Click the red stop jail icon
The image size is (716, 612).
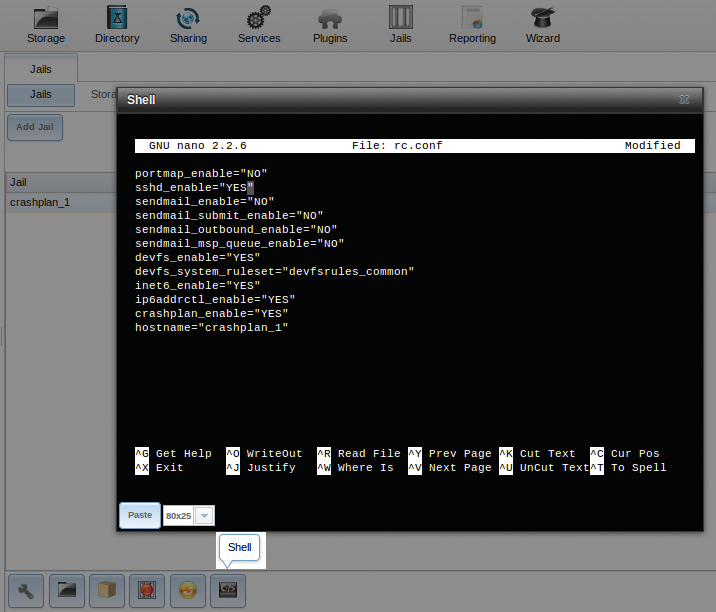pos(147,591)
